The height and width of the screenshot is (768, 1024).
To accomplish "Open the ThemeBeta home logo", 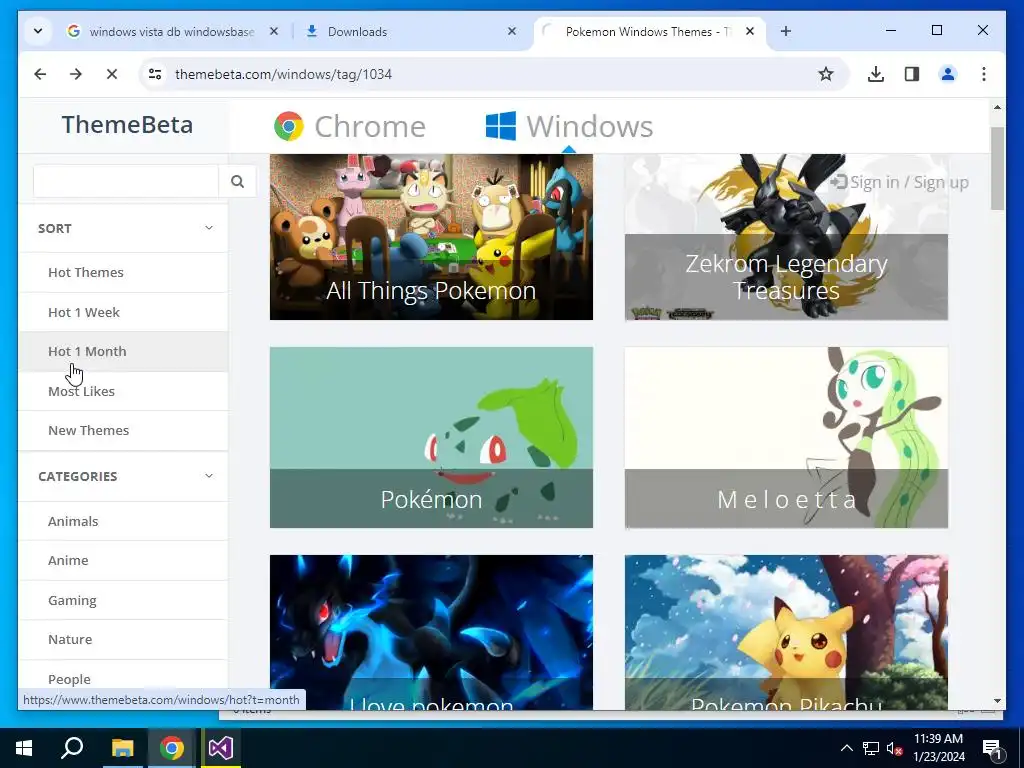I will [x=127, y=125].
